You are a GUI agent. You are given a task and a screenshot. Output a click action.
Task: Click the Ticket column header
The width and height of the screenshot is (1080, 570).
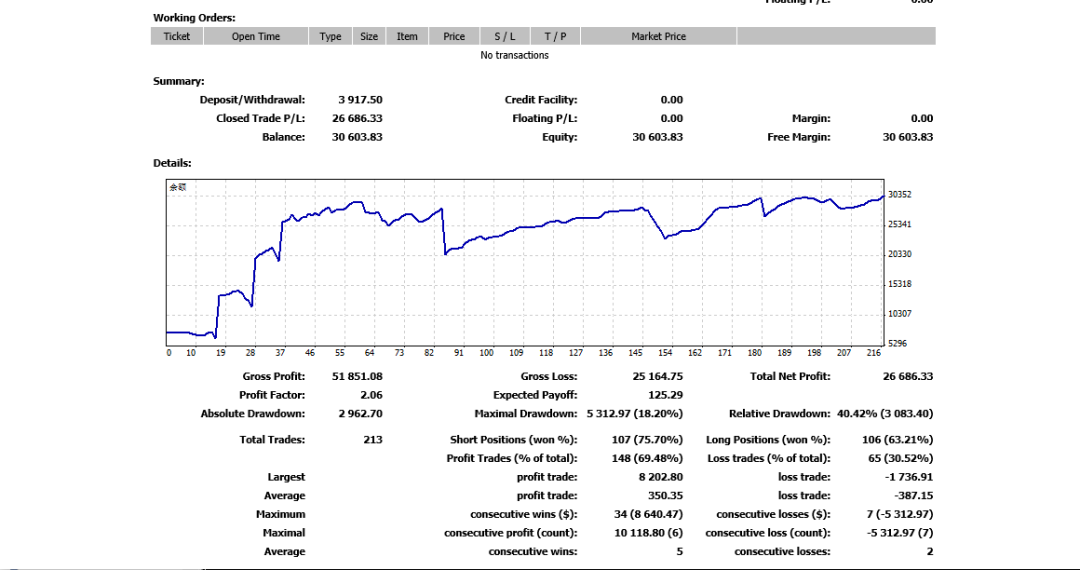[177, 36]
